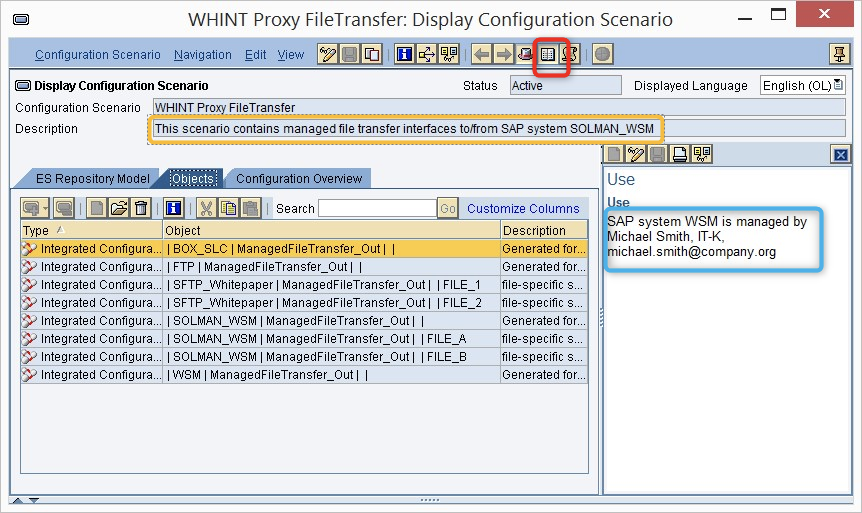The height and width of the screenshot is (513, 862).
Task: Click the Description column header
Action: 544,230
